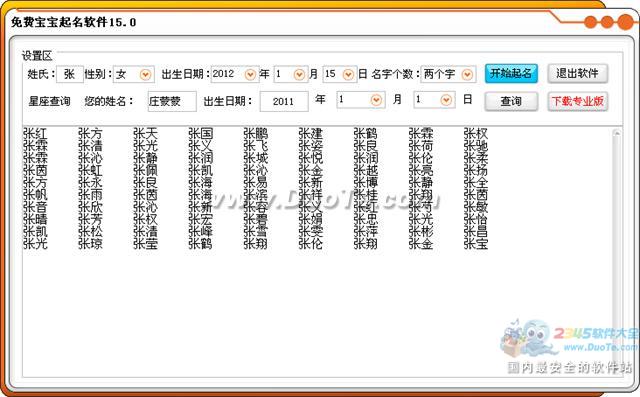Expand the 名字个数 dropdown showing 两个字
Viewport: 640px width, 397px height.
467,75
